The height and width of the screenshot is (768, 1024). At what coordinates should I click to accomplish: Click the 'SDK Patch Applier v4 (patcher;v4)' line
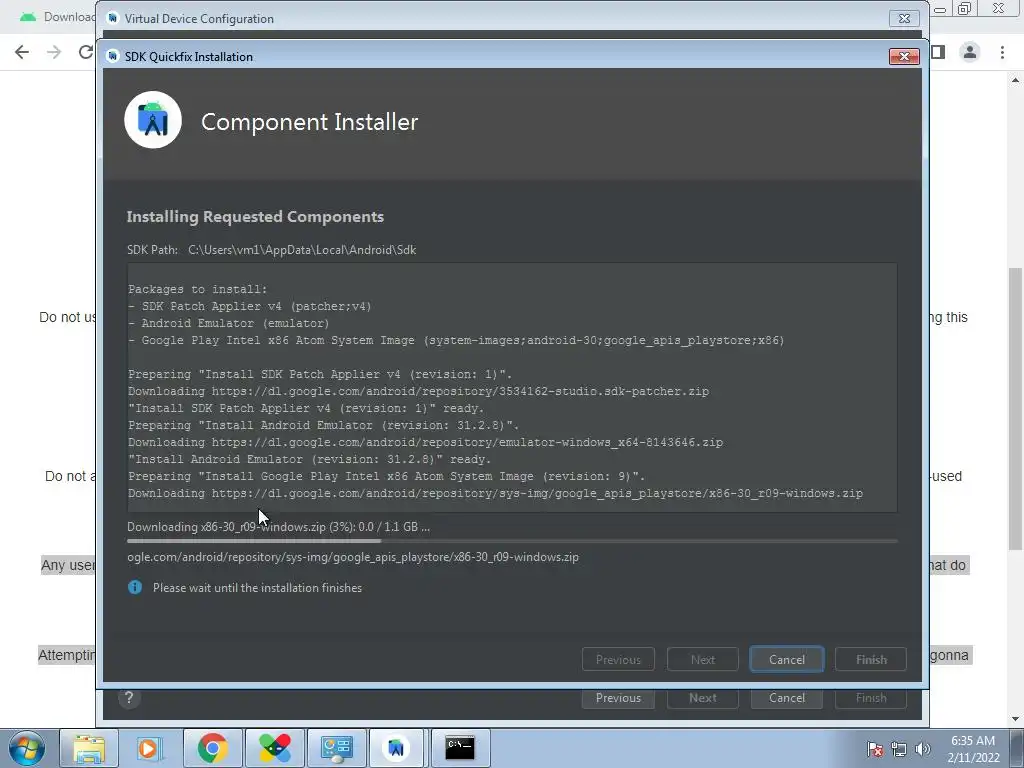[249, 306]
